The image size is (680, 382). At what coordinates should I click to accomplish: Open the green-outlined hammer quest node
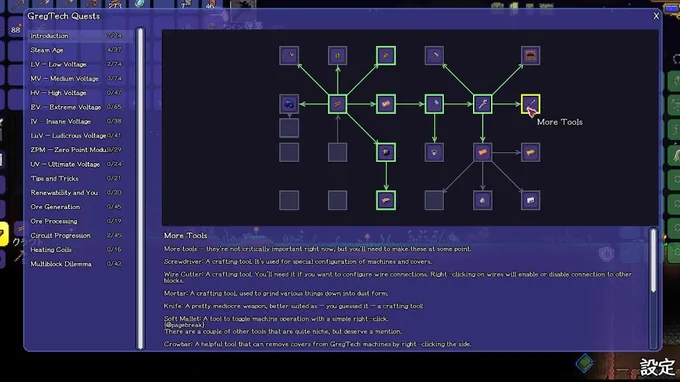click(434, 104)
